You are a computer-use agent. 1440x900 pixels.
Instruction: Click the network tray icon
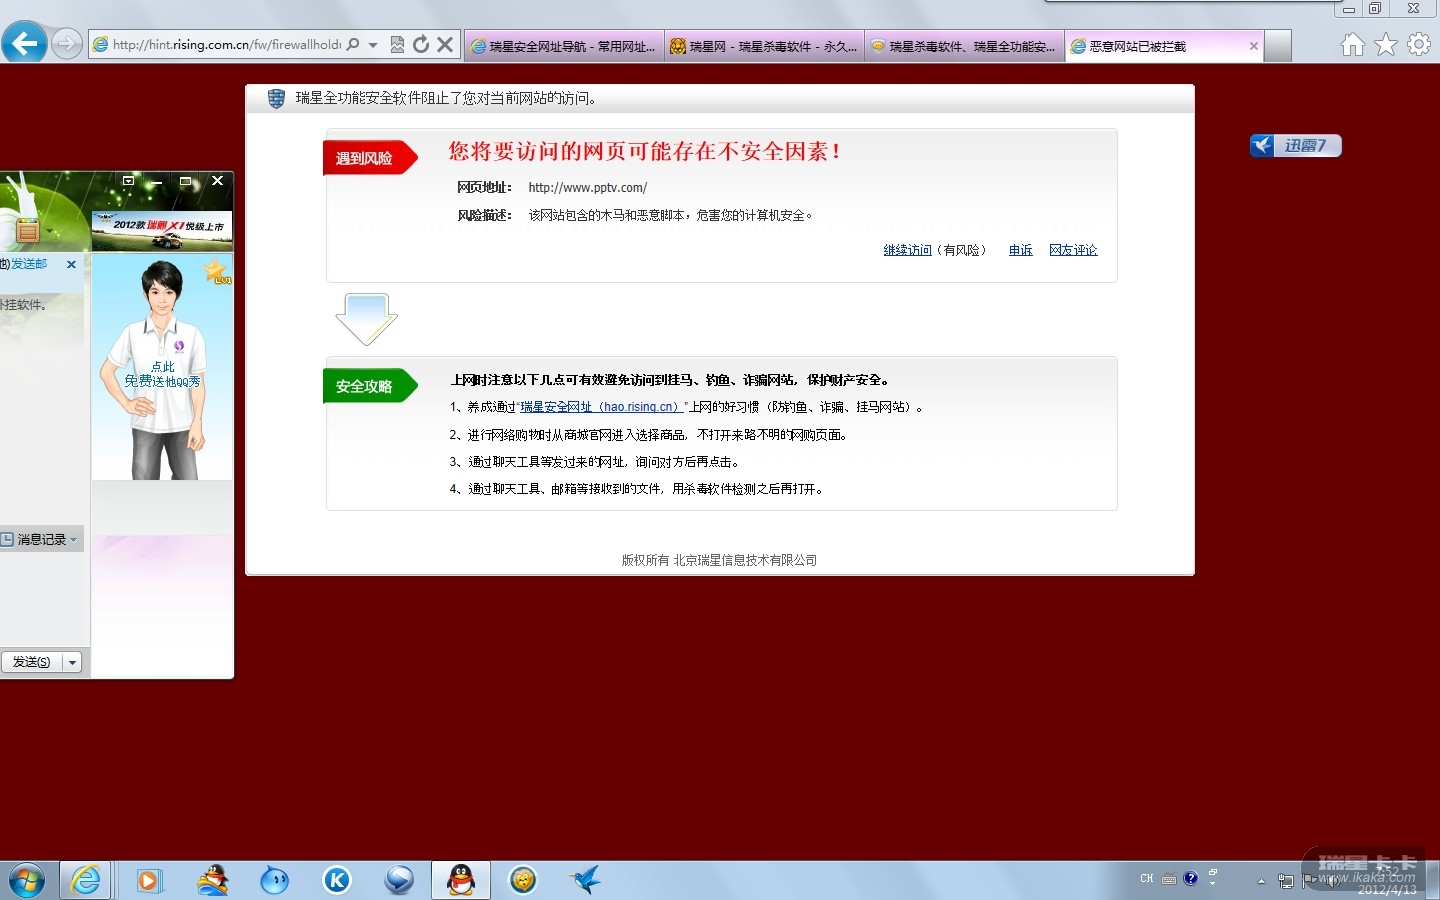(x=1286, y=881)
